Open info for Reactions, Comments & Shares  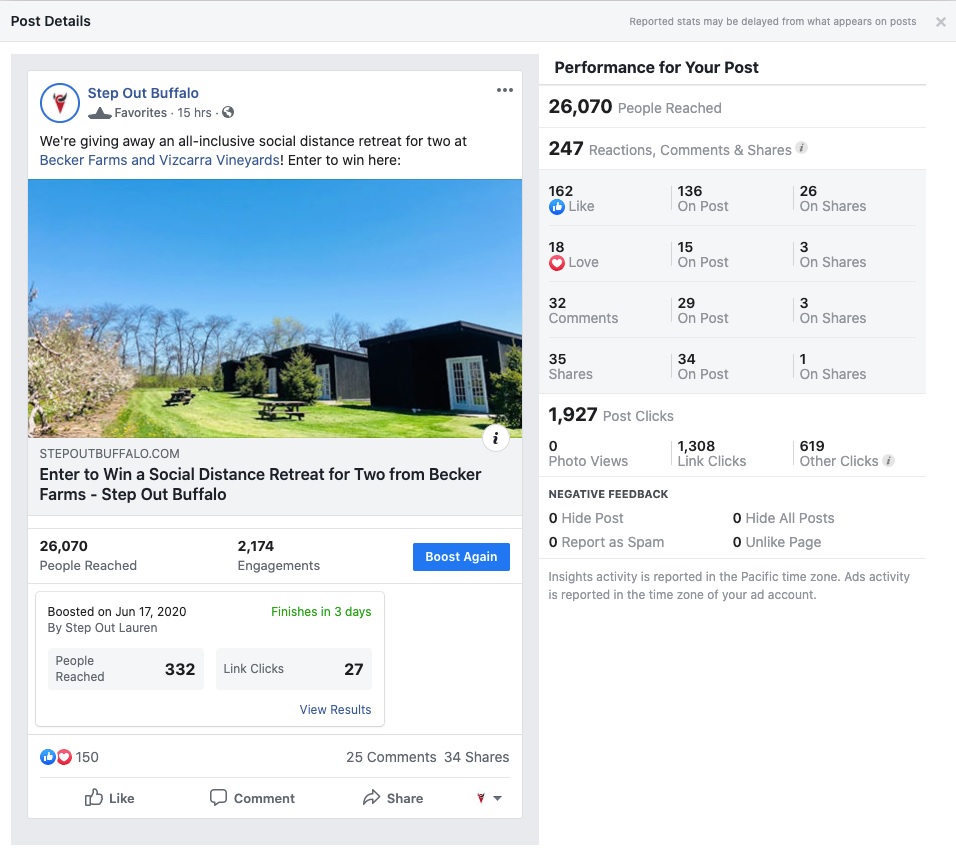[802, 148]
